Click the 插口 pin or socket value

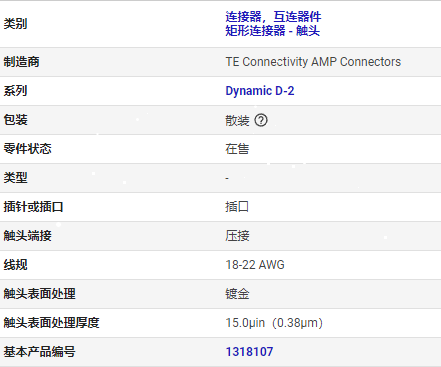[237, 207]
